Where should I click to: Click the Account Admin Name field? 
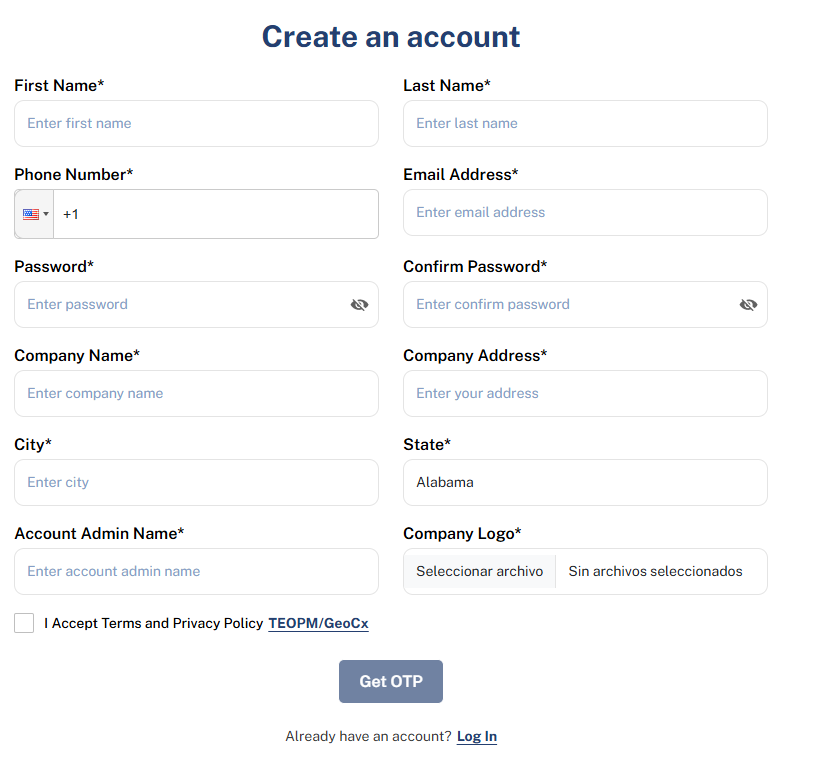tap(196, 571)
